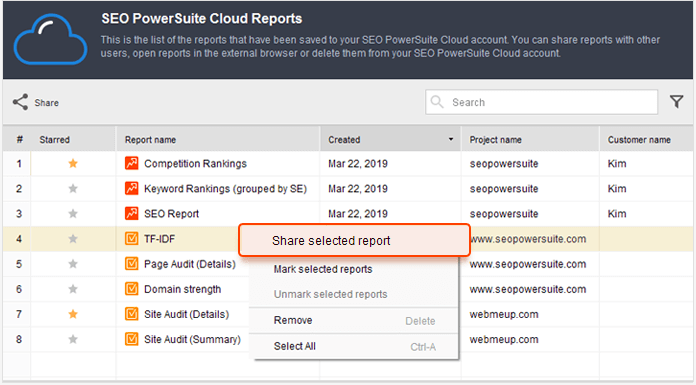This screenshot has height=385, width=696.
Task: Click the search magnifier icon
Action: coord(437,102)
